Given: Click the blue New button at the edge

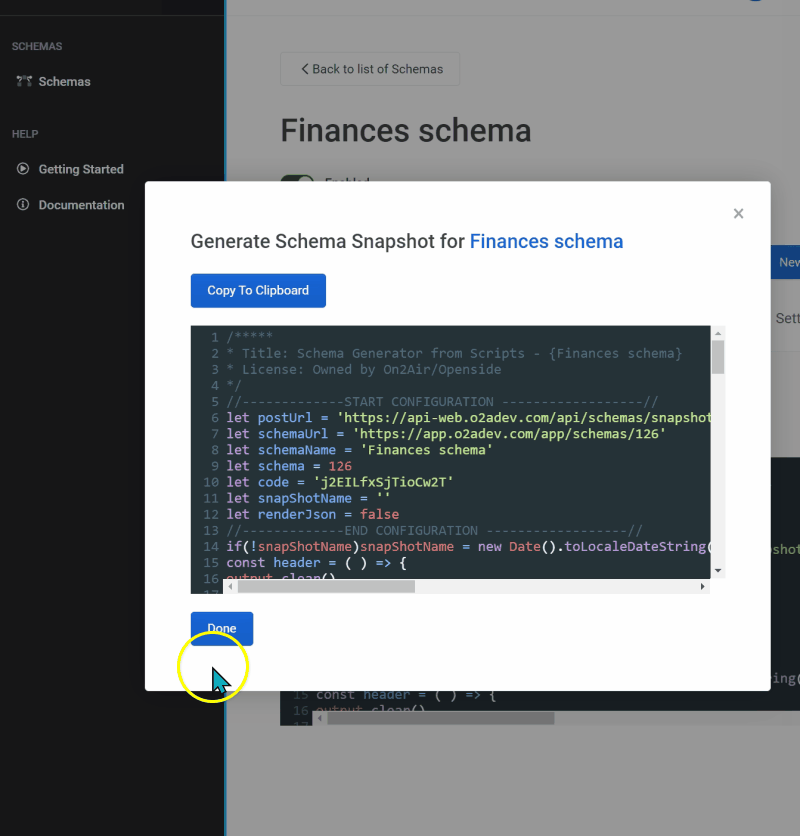Looking at the screenshot, I should click(789, 261).
